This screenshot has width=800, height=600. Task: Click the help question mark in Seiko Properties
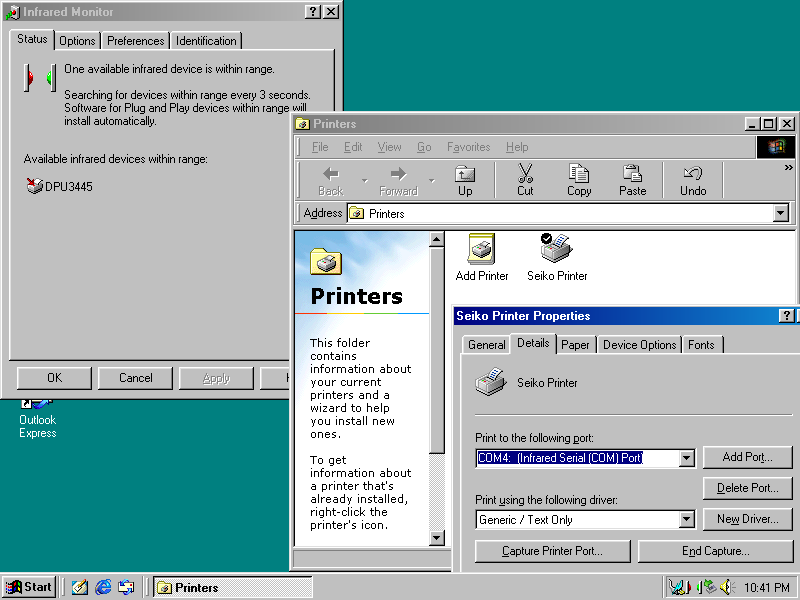786,316
